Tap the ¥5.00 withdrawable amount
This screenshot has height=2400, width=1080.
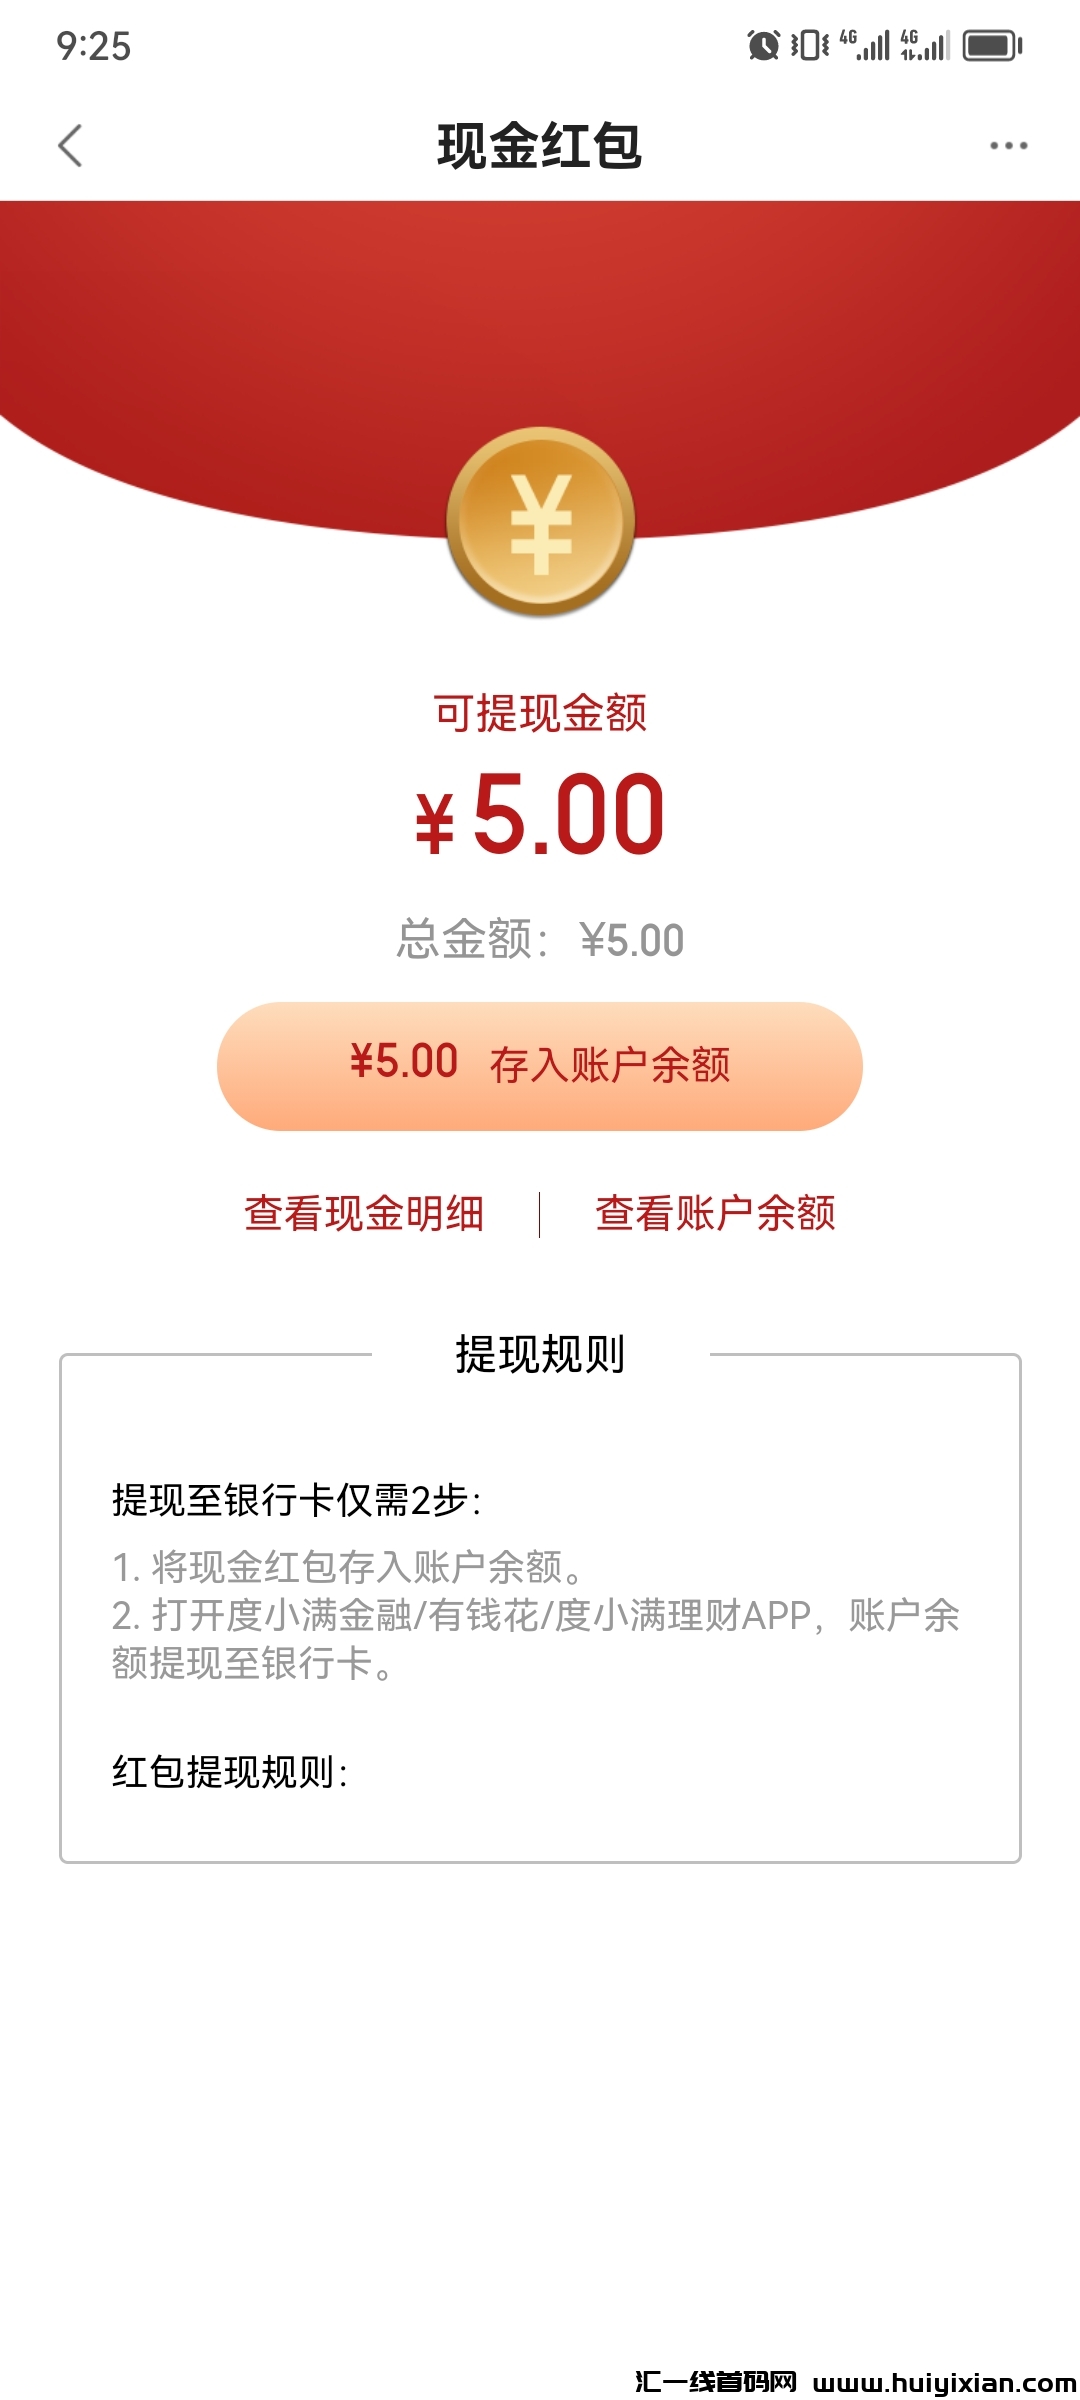(540, 815)
